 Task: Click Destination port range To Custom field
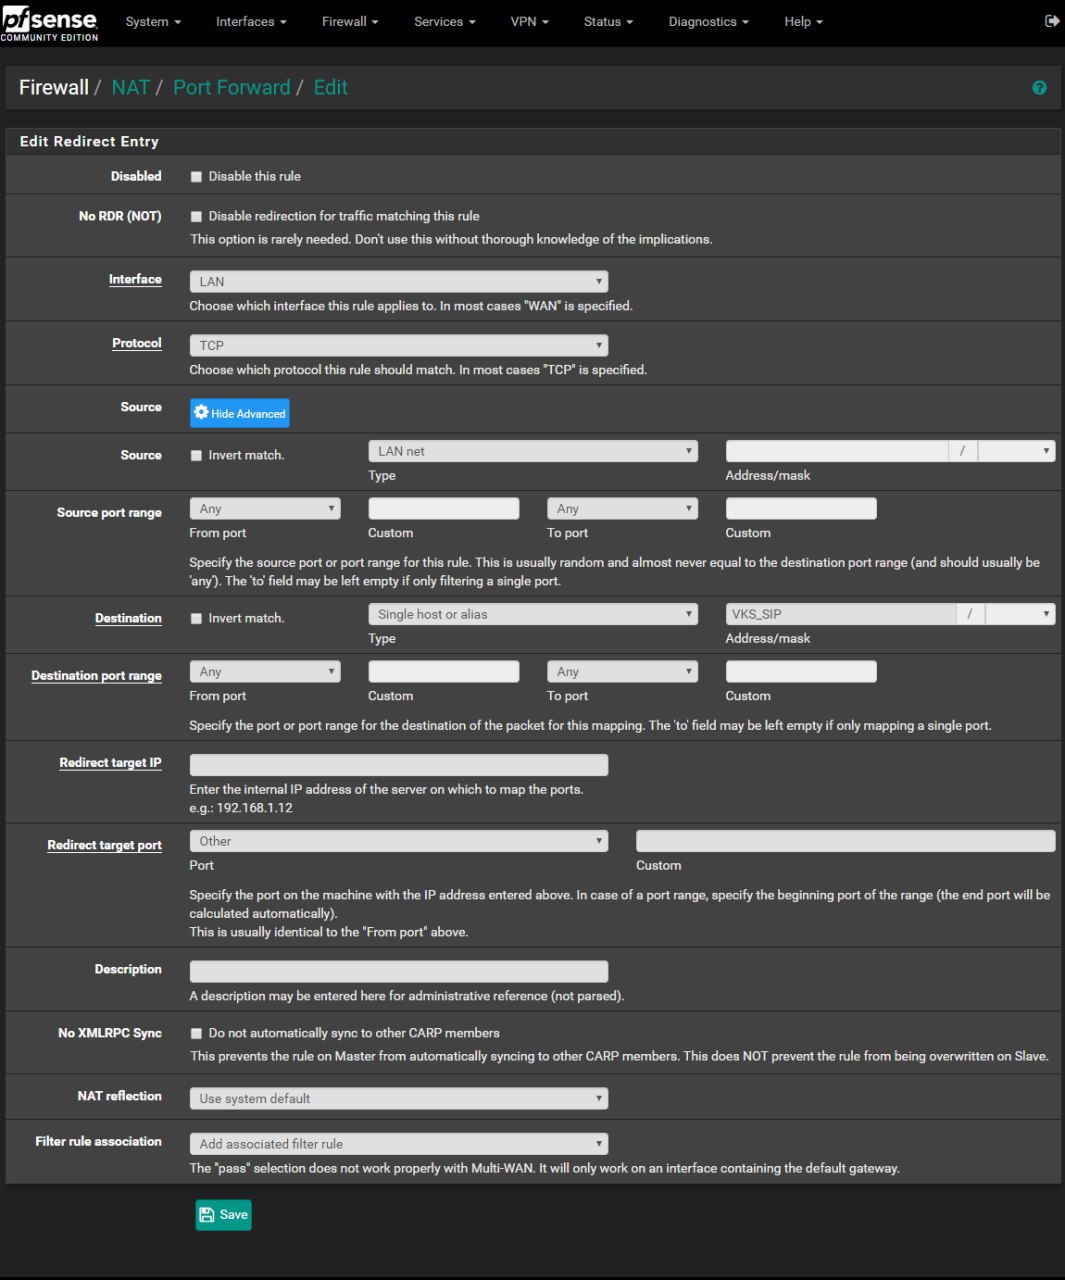coord(801,672)
